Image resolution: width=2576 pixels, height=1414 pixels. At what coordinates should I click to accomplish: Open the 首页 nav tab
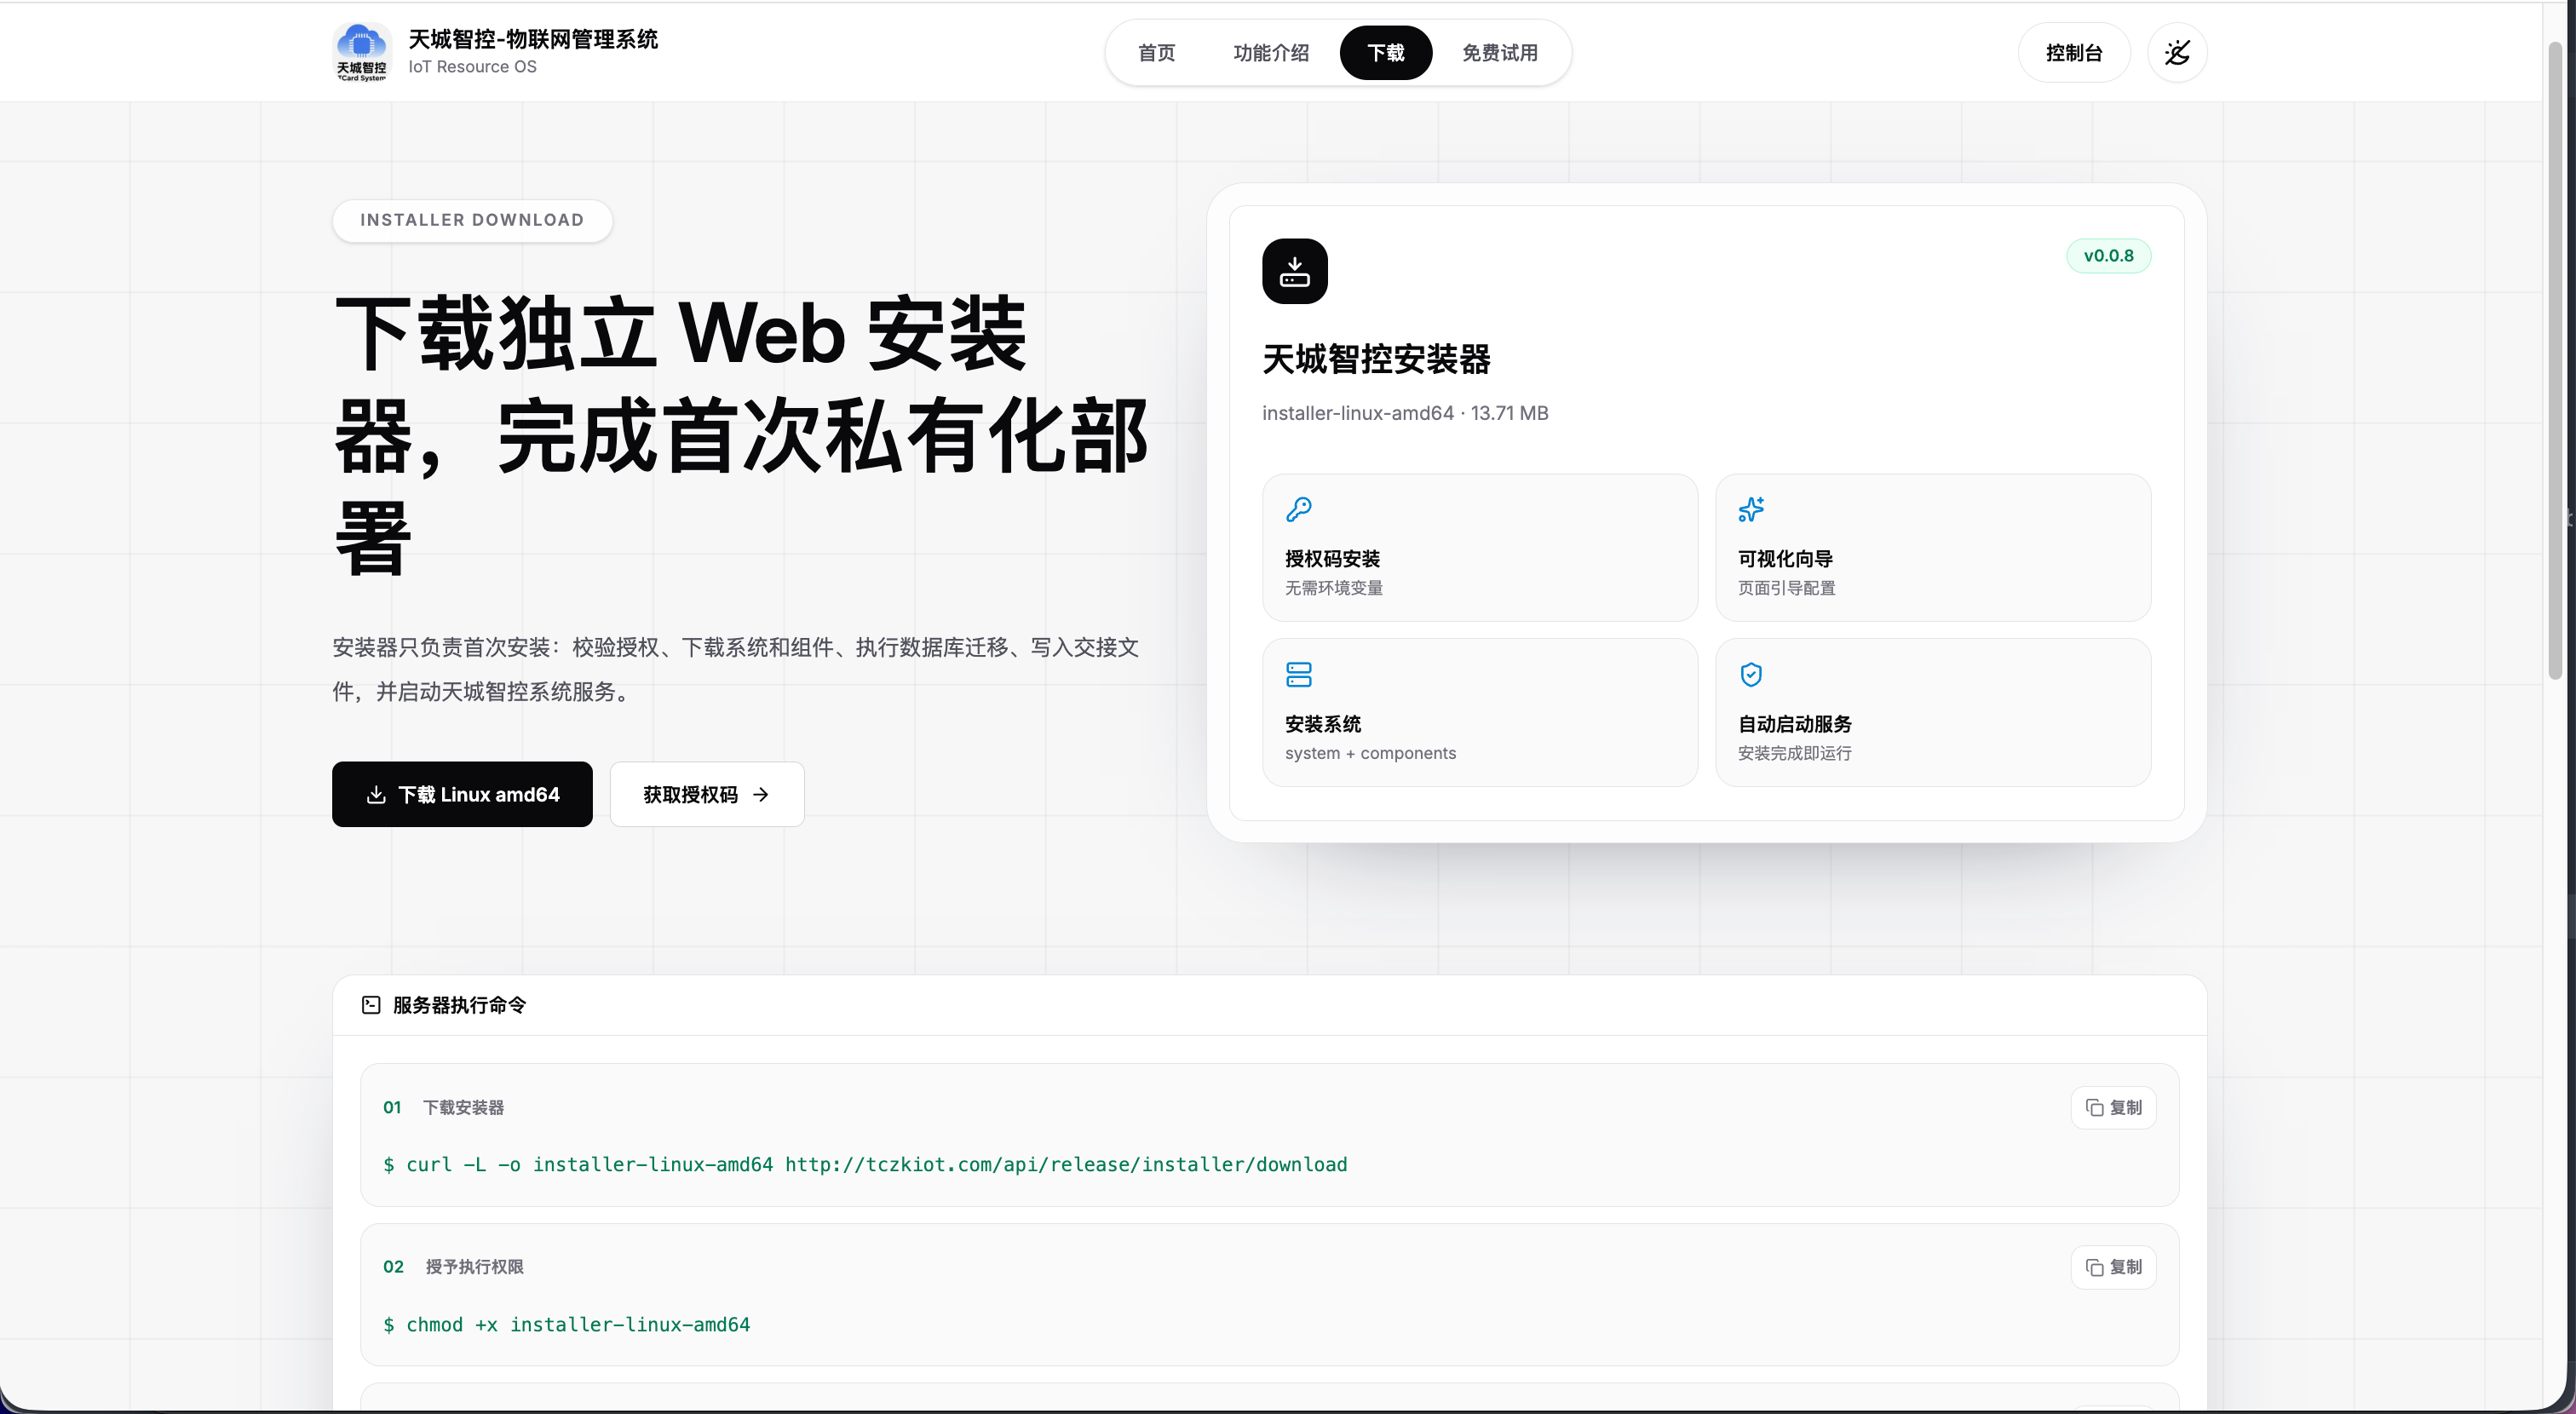click(x=1156, y=52)
